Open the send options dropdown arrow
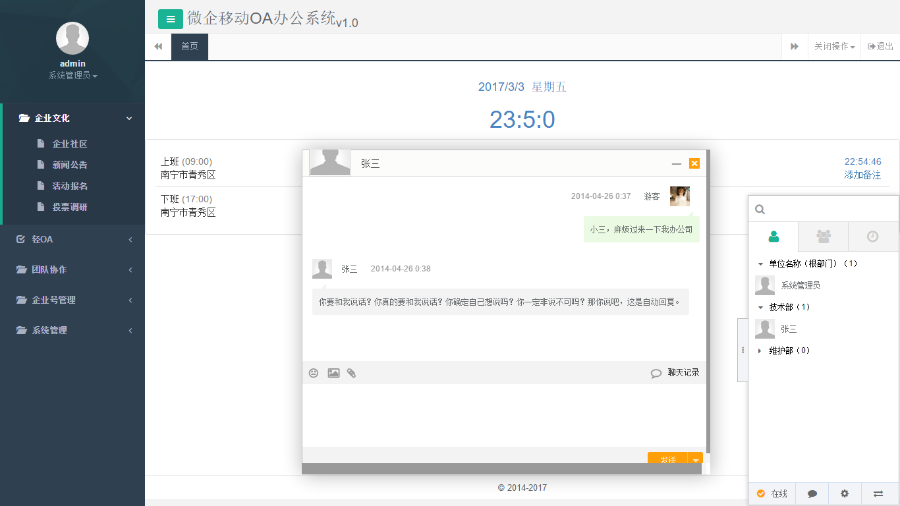This screenshot has height=506, width=900. (x=696, y=459)
